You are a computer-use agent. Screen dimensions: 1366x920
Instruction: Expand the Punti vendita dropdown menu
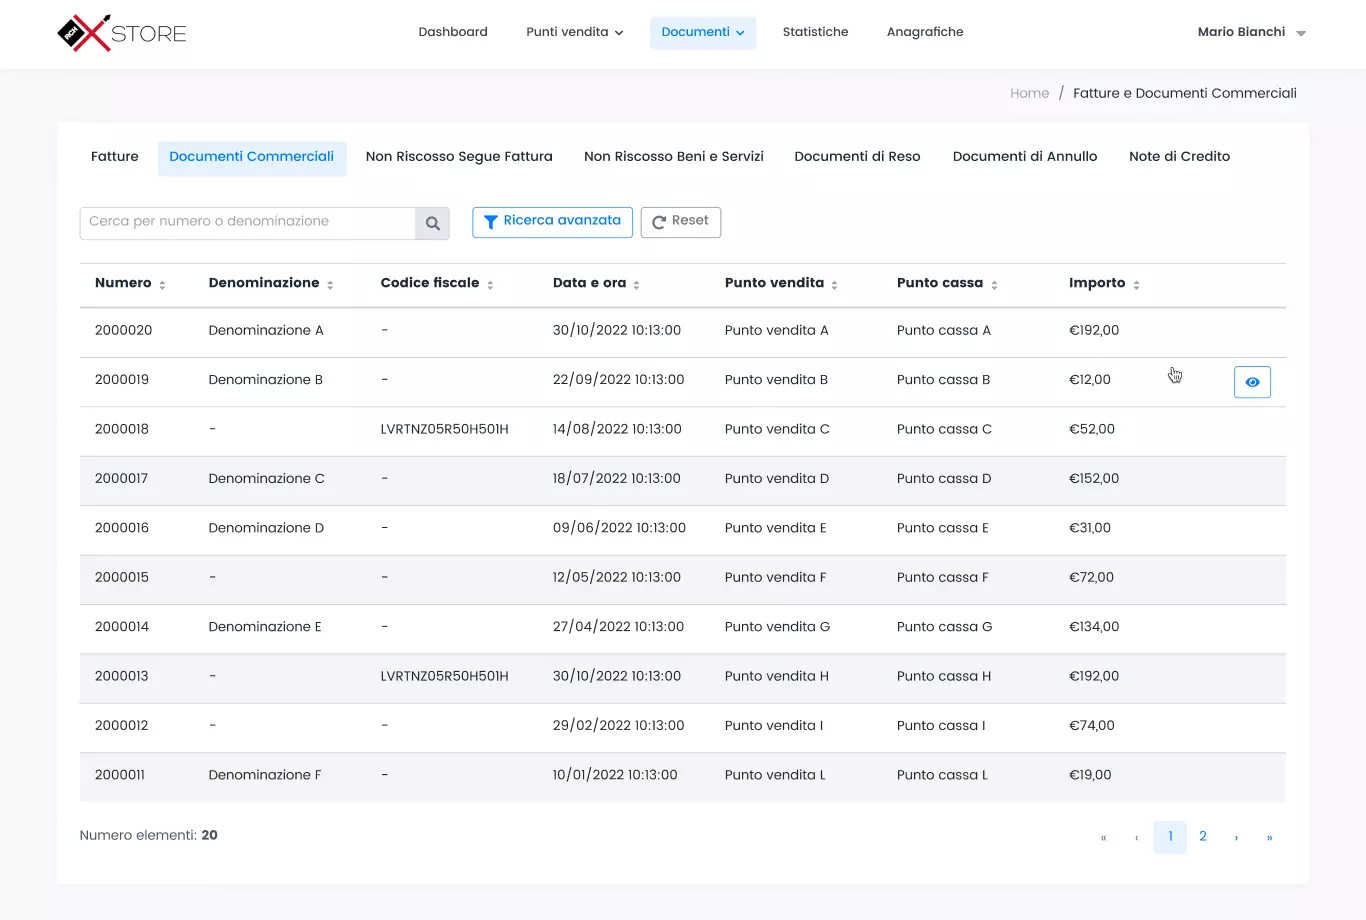574,32
